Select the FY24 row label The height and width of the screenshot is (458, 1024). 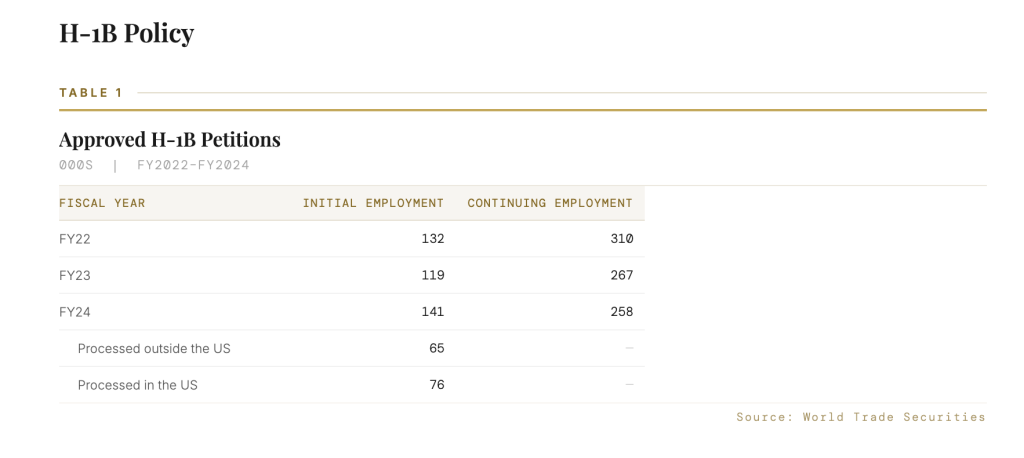click(x=75, y=312)
